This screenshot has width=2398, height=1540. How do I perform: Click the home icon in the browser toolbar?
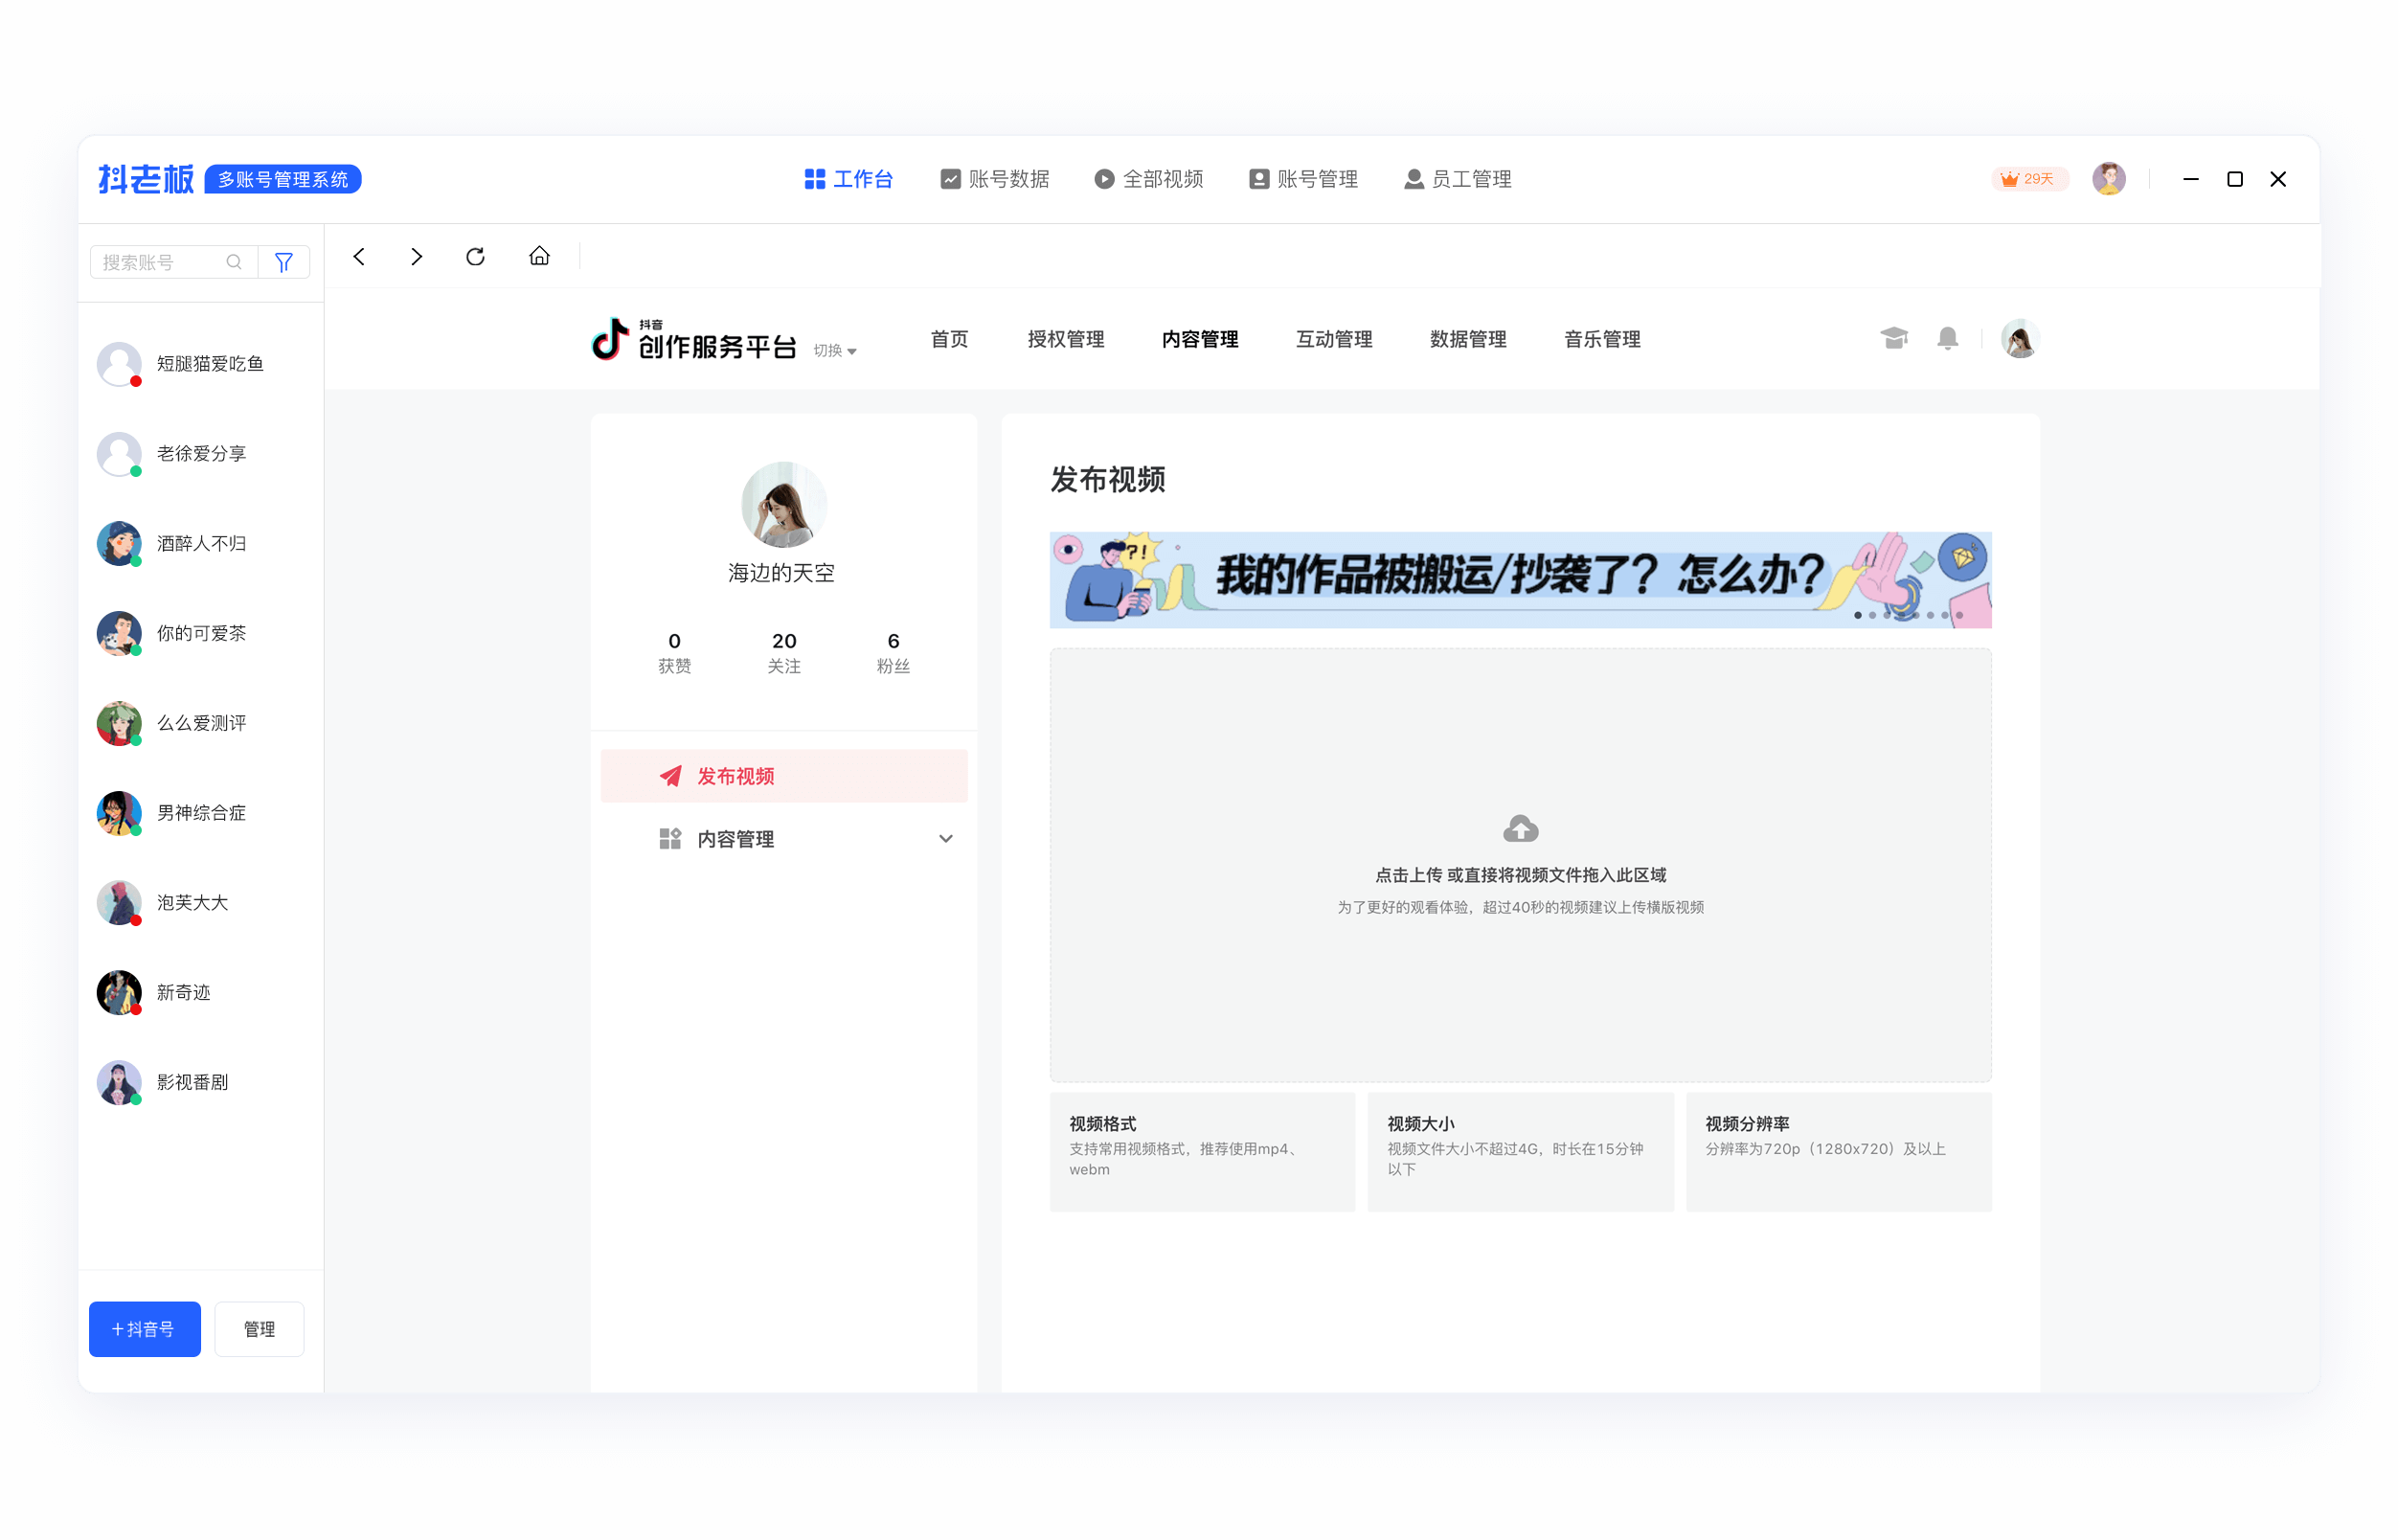539,256
